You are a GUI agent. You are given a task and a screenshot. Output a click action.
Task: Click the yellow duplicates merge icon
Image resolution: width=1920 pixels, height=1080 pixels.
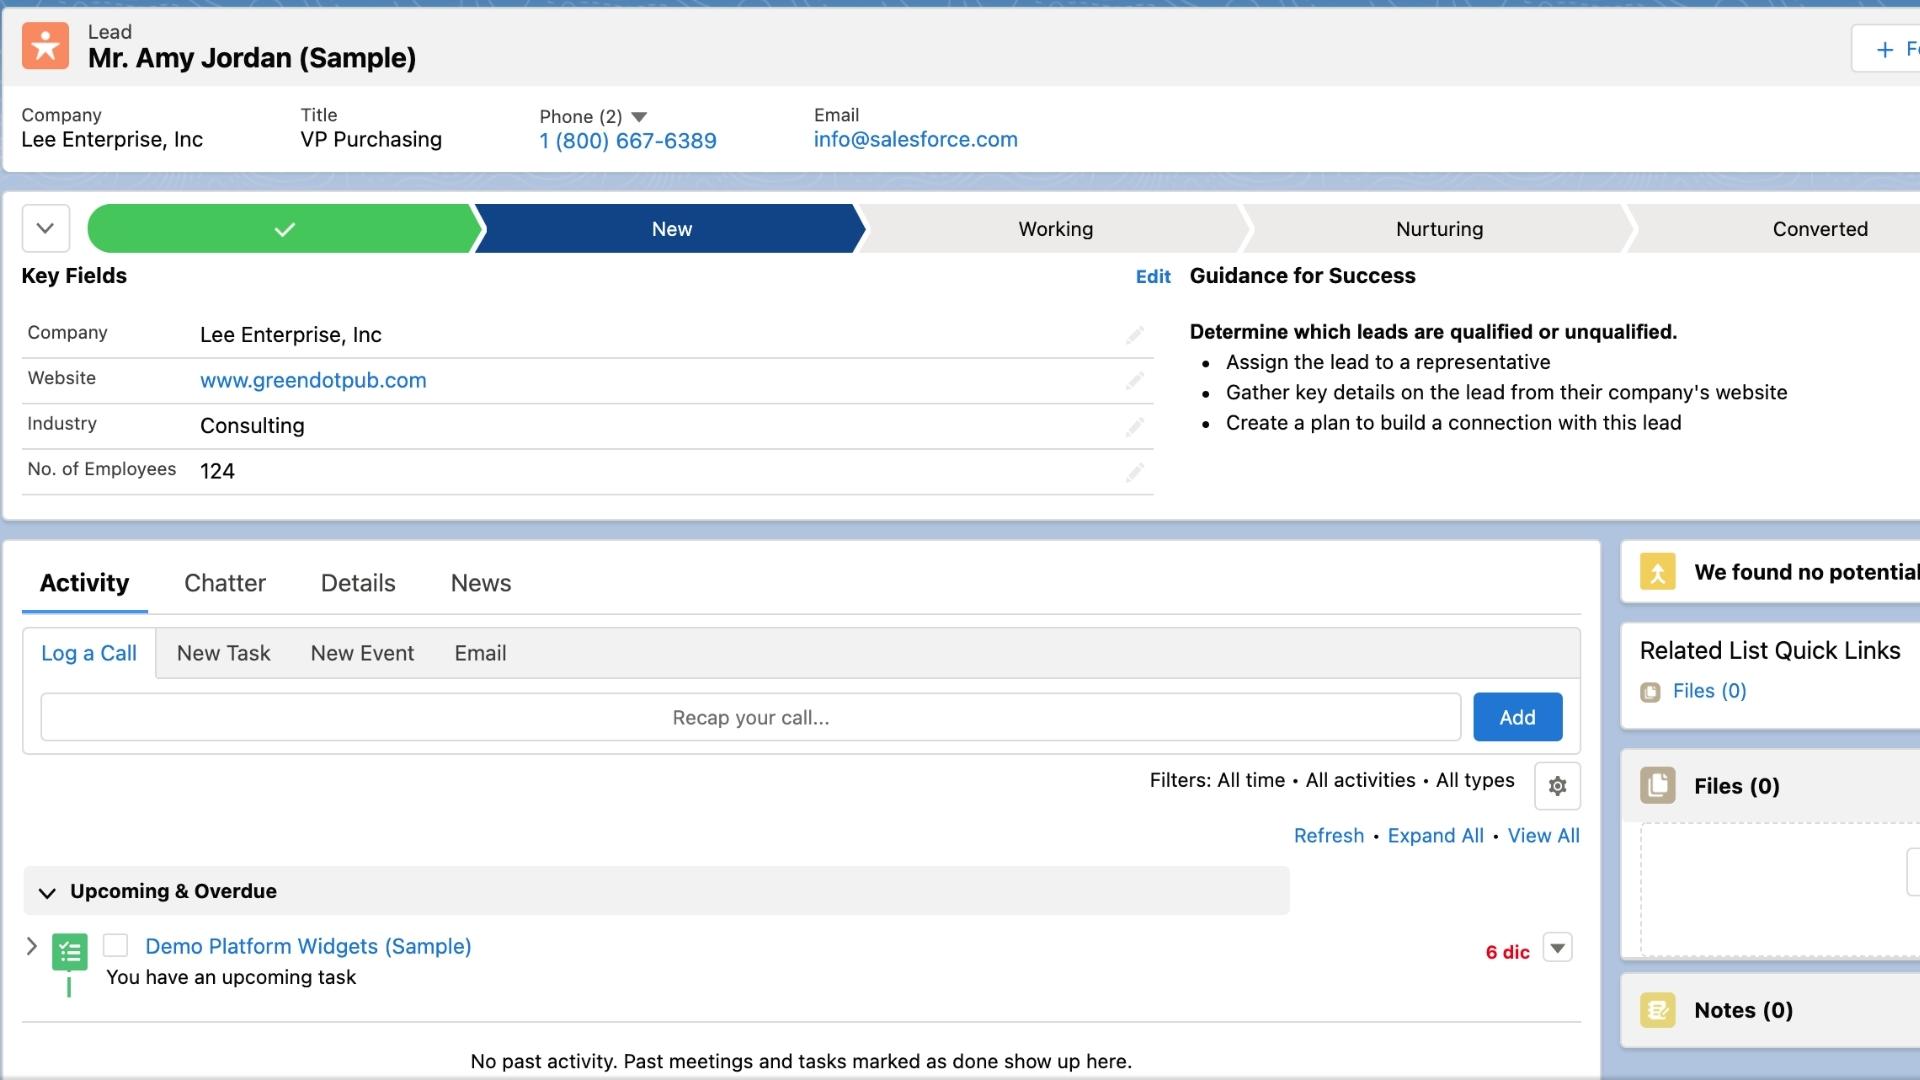coord(1657,572)
